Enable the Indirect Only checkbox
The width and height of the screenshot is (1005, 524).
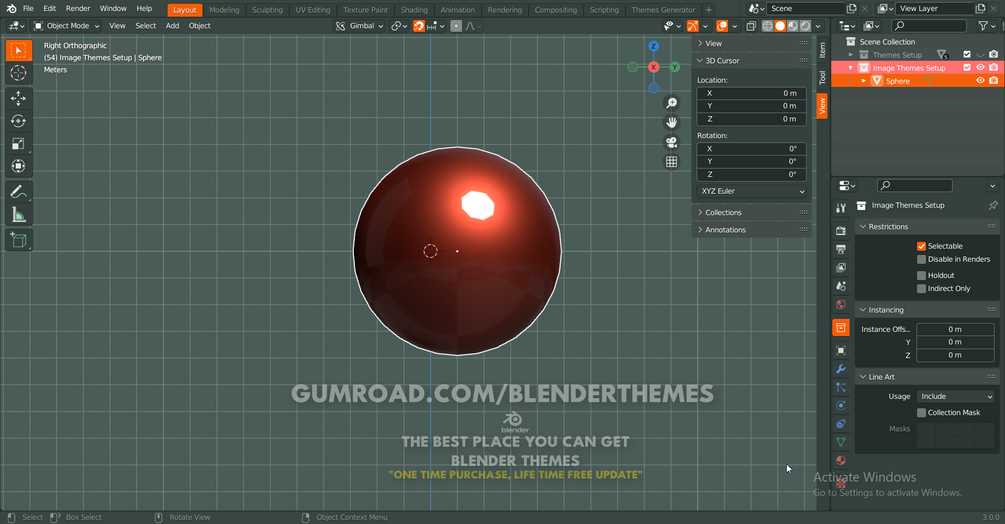coord(921,289)
